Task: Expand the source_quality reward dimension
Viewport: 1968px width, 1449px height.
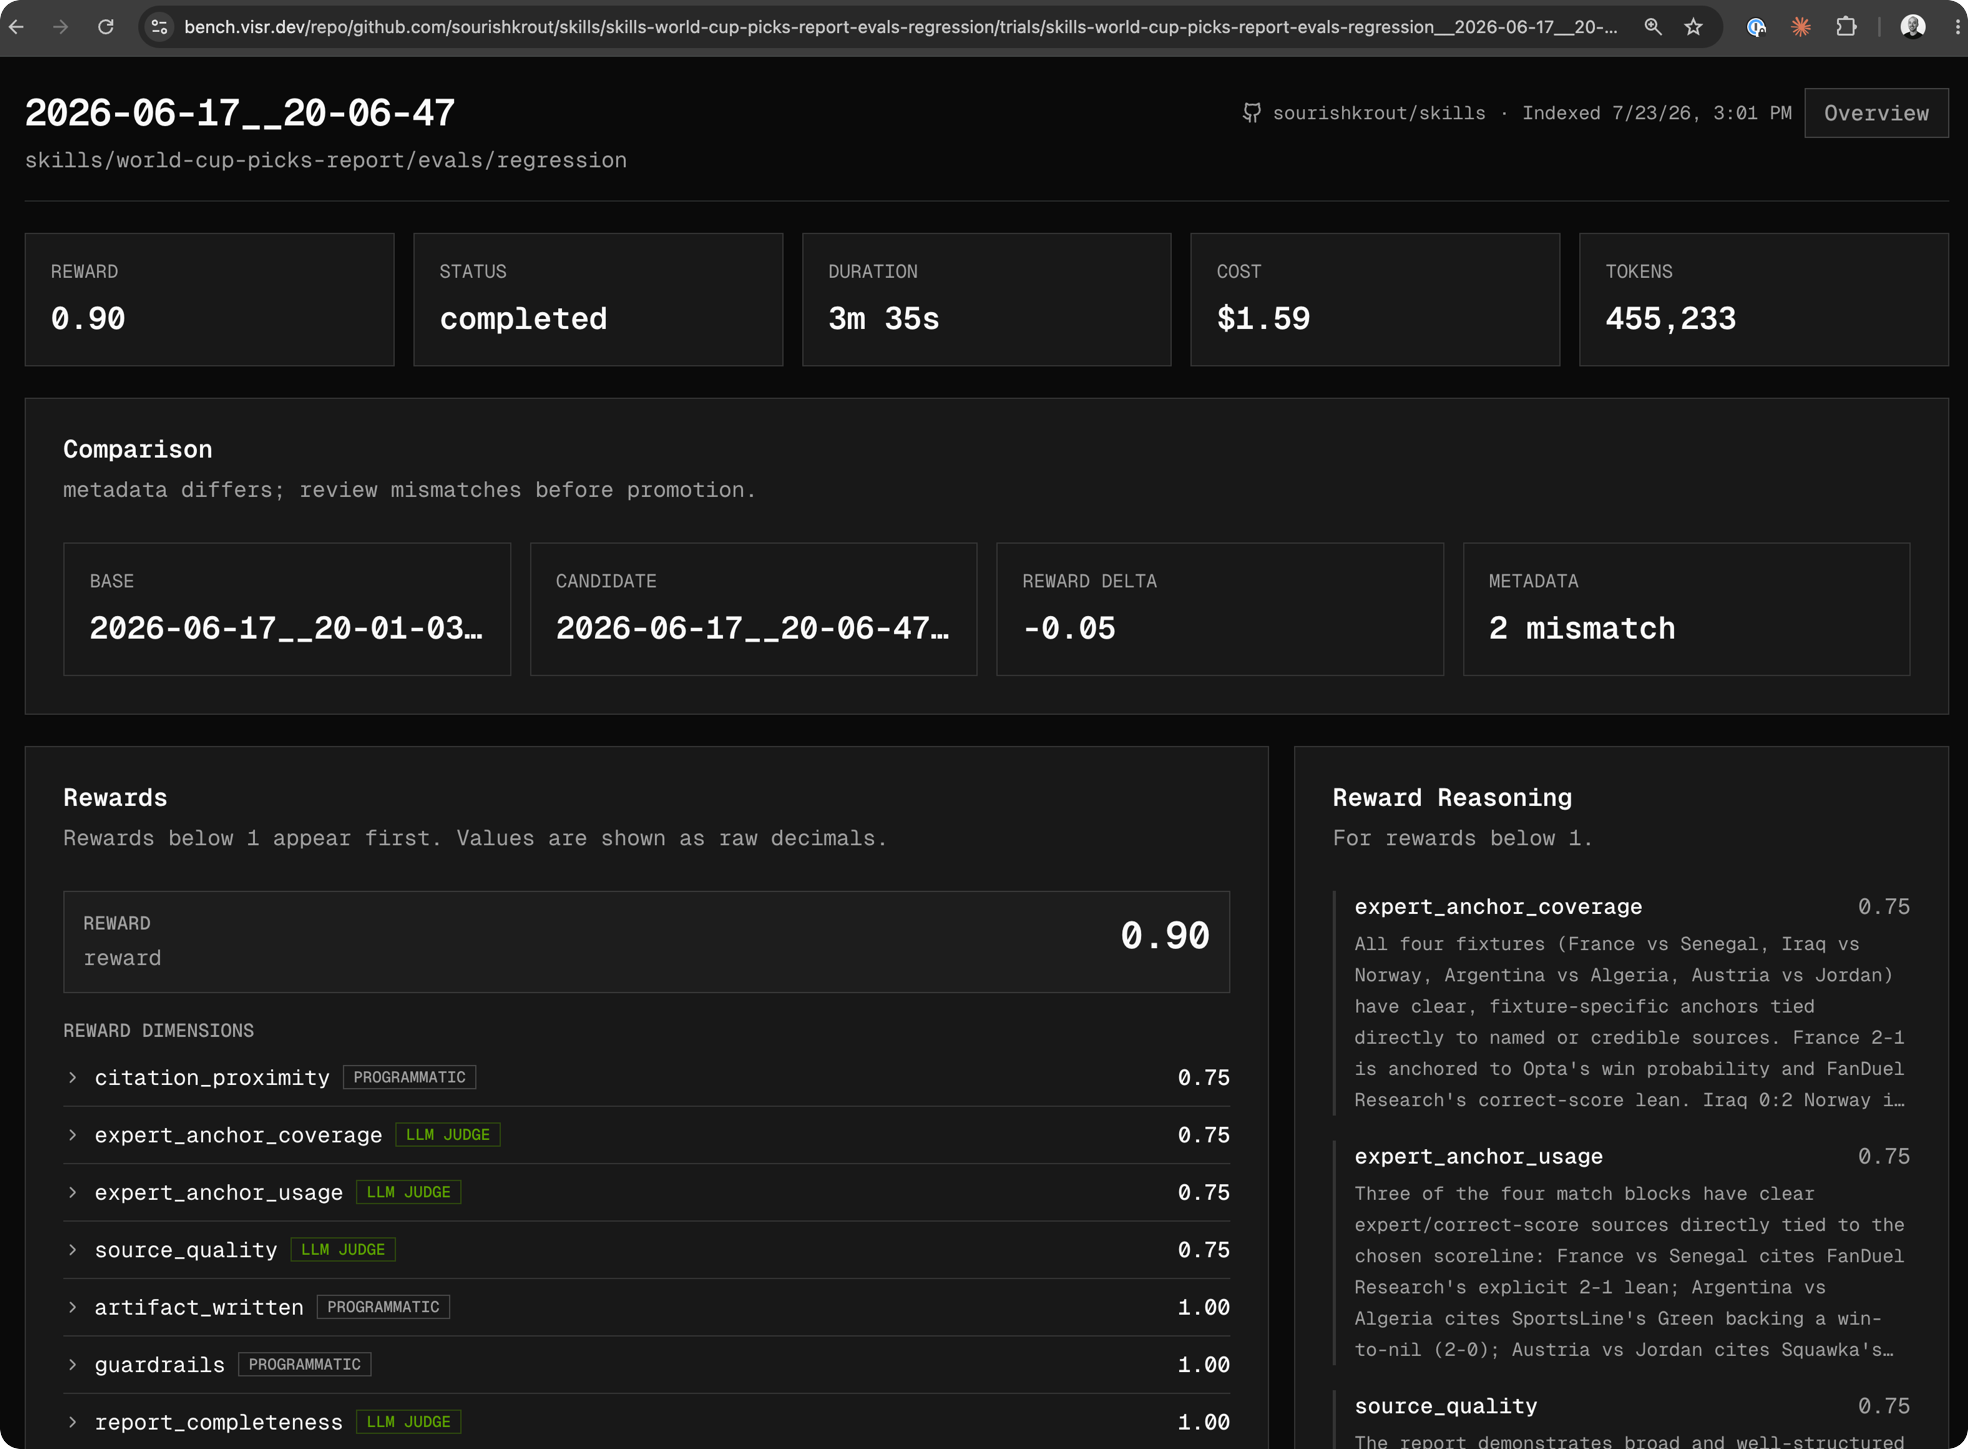Action: pyautogui.click(x=646, y=1250)
